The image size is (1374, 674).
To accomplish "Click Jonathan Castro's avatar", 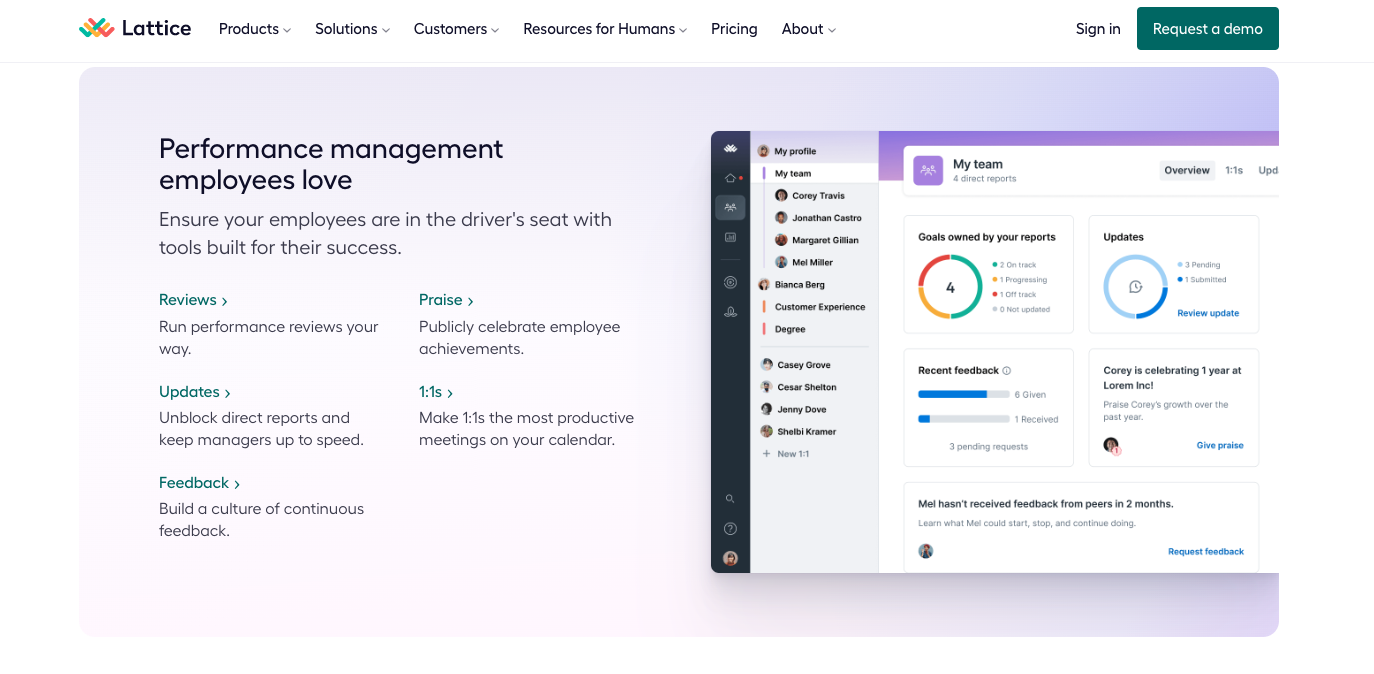I will (781, 218).
